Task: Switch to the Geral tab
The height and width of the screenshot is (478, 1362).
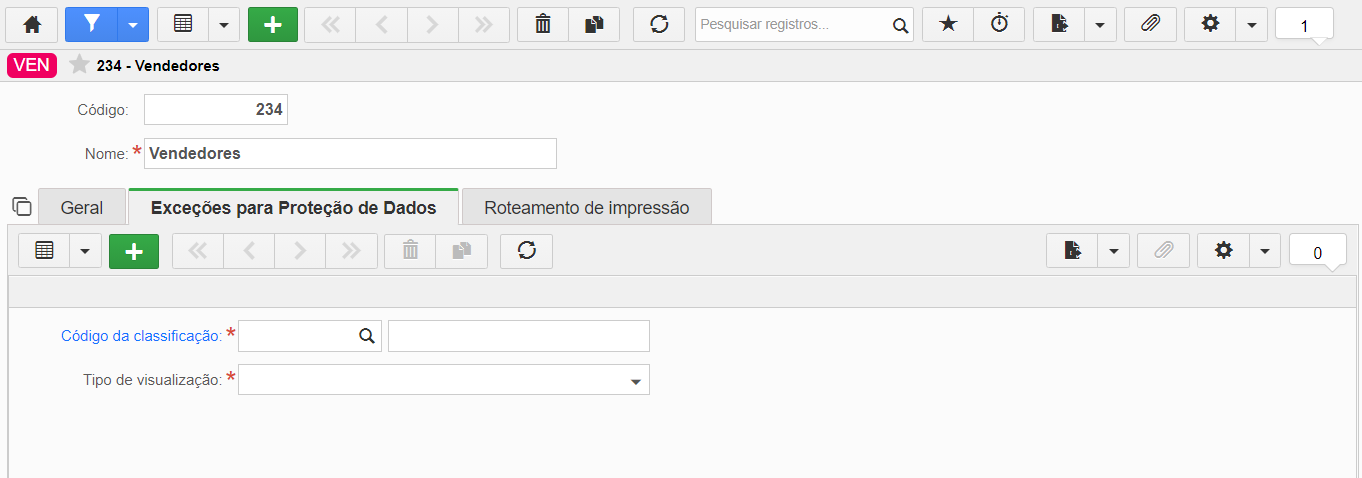Action: click(82, 208)
